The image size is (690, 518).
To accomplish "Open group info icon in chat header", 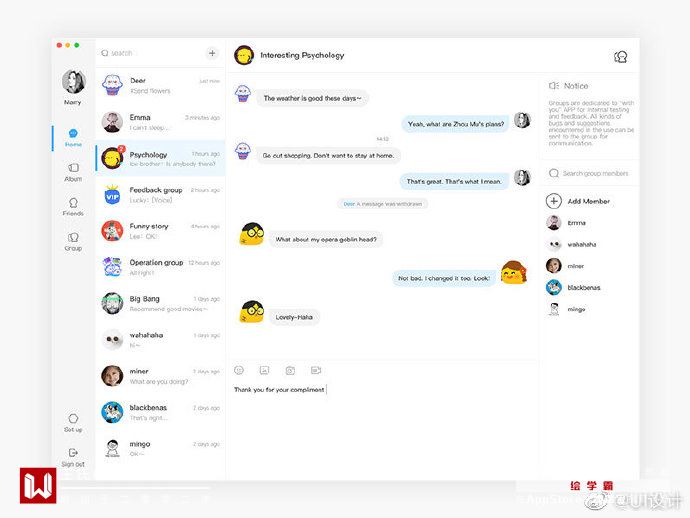I will tap(620, 57).
